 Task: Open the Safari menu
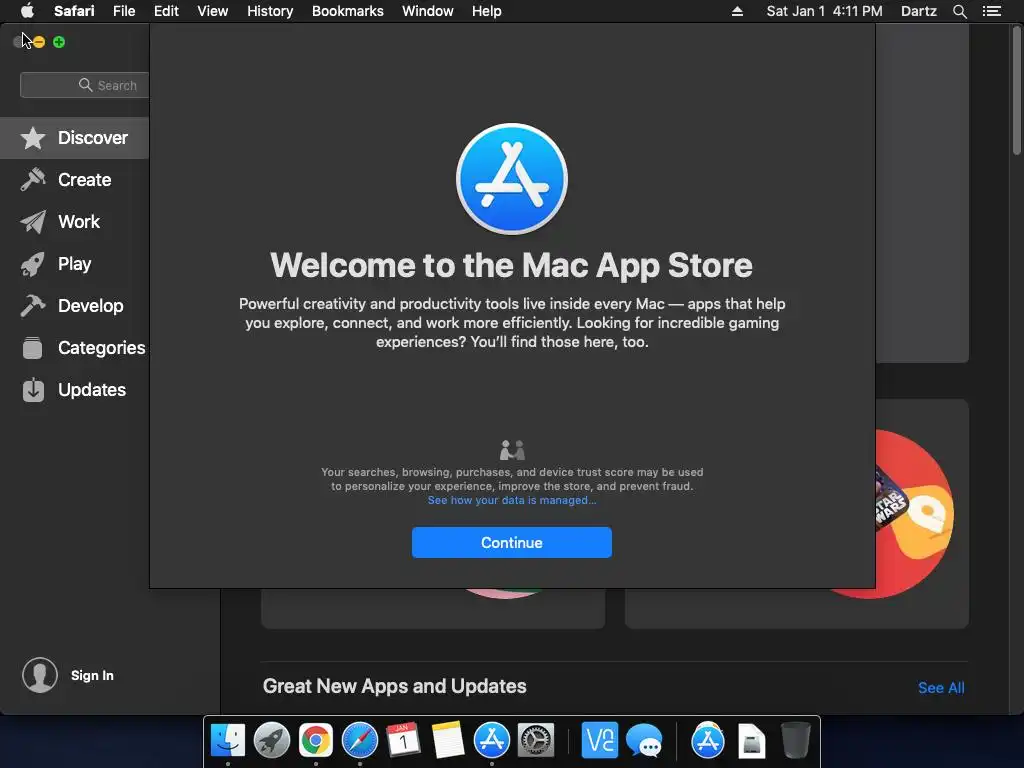pyautogui.click(x=74, y=11)
